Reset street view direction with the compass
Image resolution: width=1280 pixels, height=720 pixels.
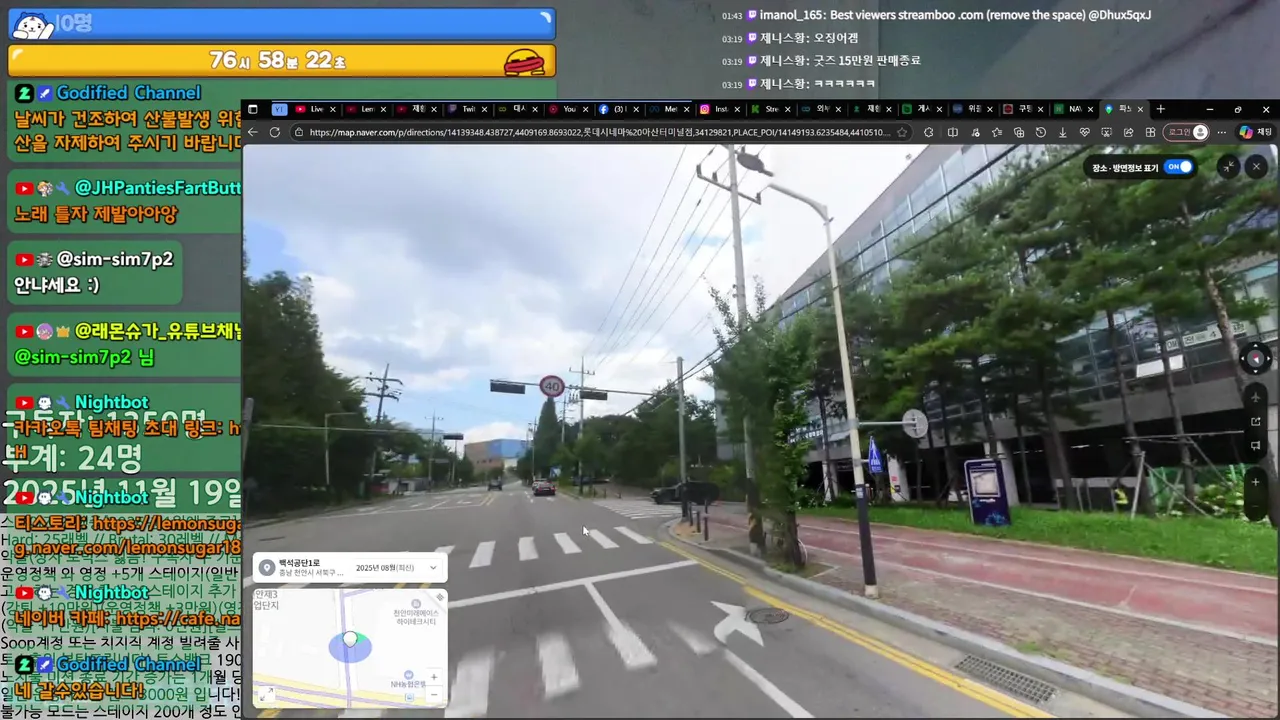click(1256, 358)
